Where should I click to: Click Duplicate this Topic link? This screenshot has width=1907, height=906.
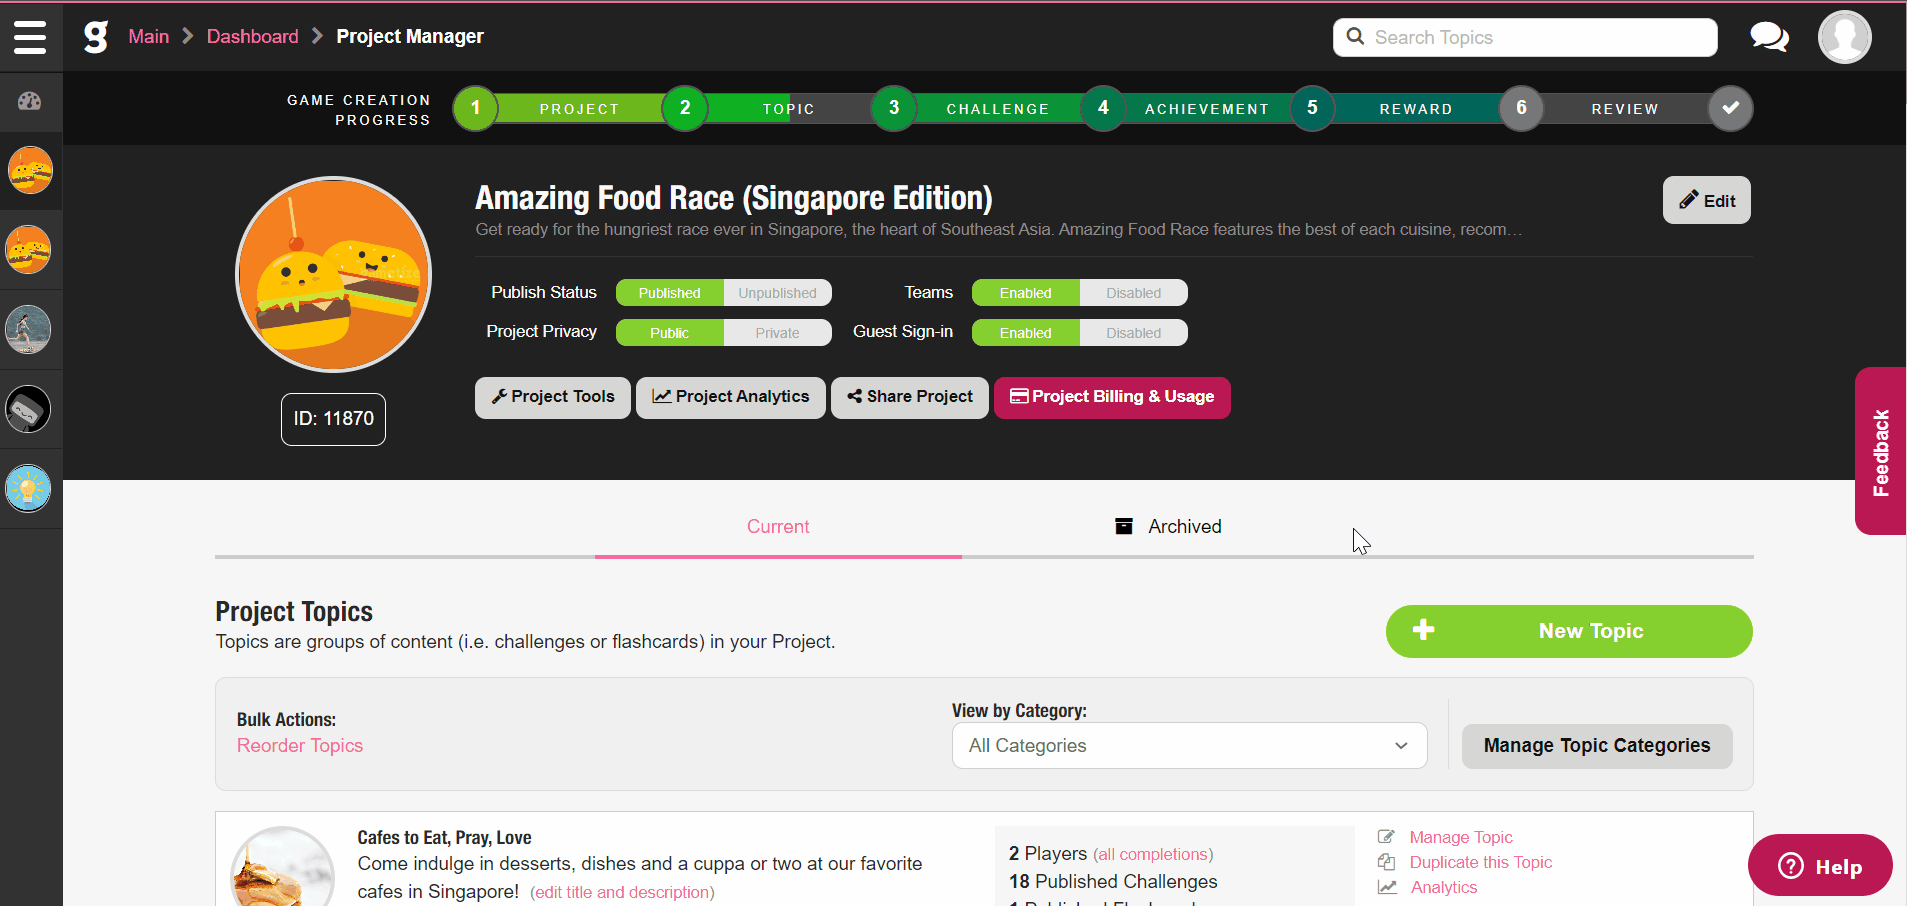click(1481, 862)
